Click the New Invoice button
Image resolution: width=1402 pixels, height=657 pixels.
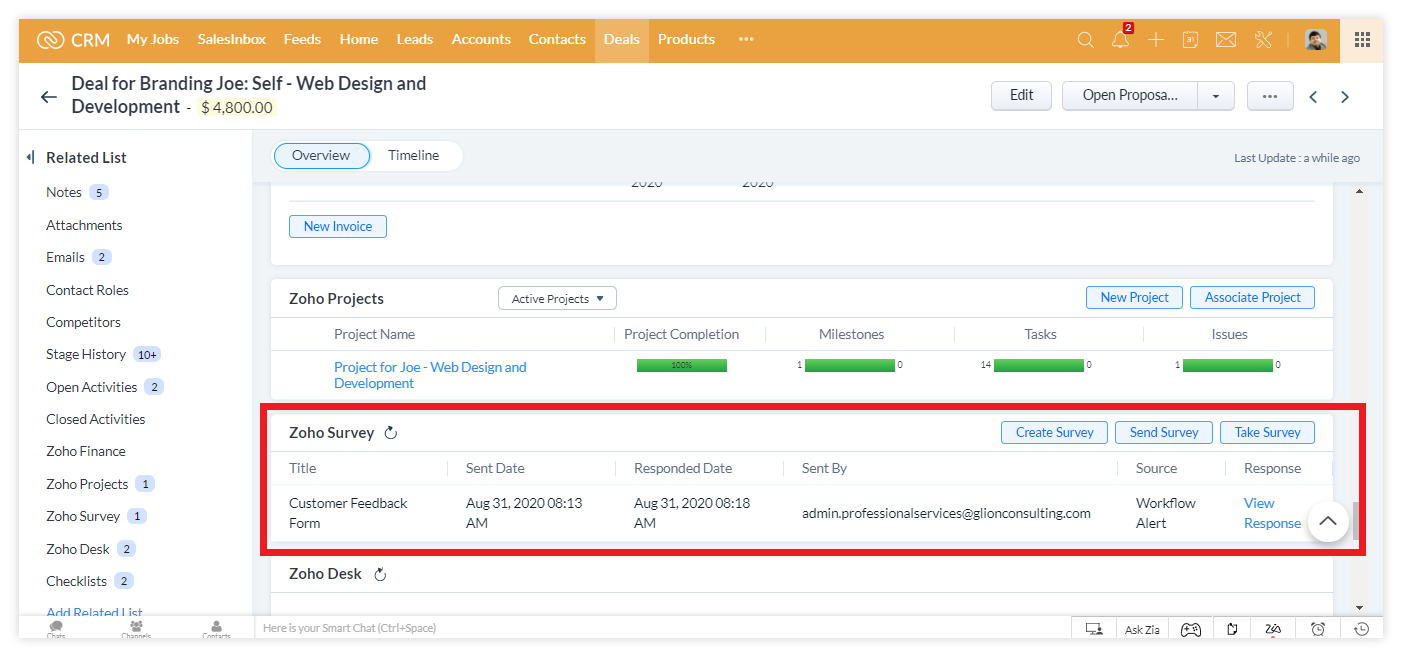338,226
